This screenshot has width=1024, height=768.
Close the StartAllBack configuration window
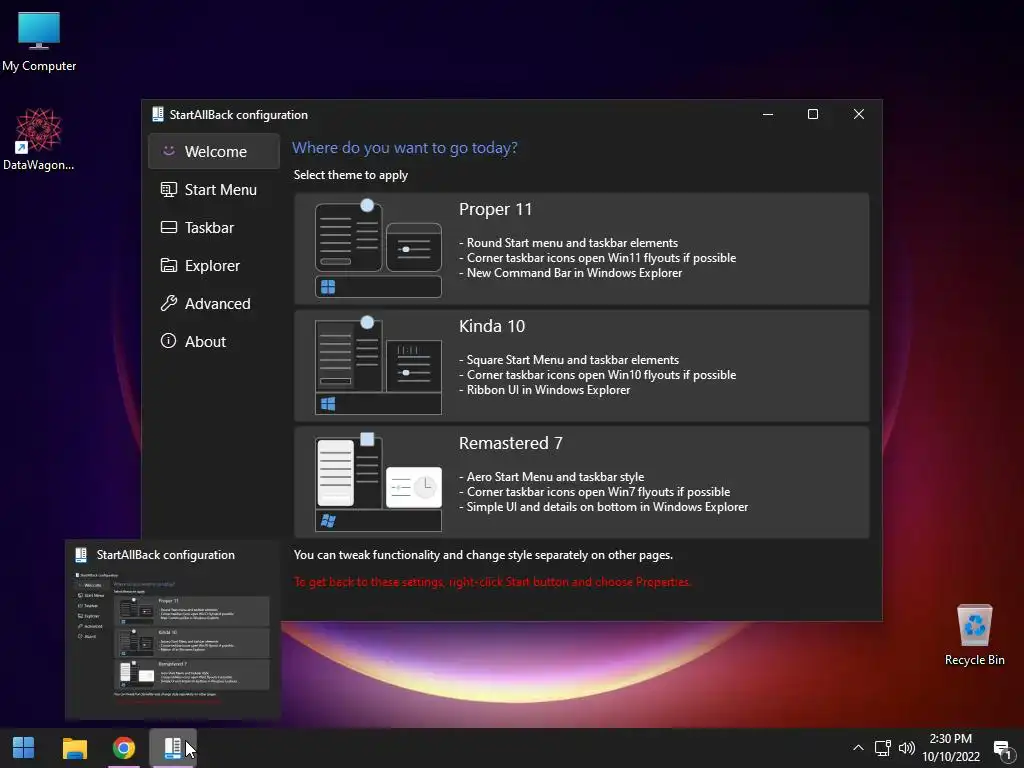(859, 114)
